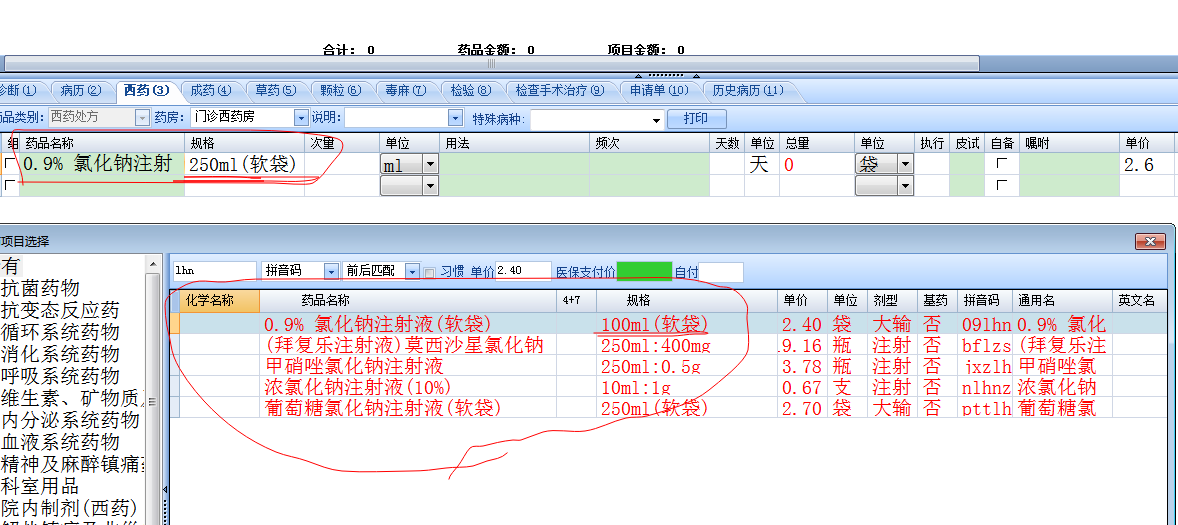Click the 250ml(软袋) 规格 cell in prescription
Viewport: 1178px width, 525px height.
click(244, 164)
